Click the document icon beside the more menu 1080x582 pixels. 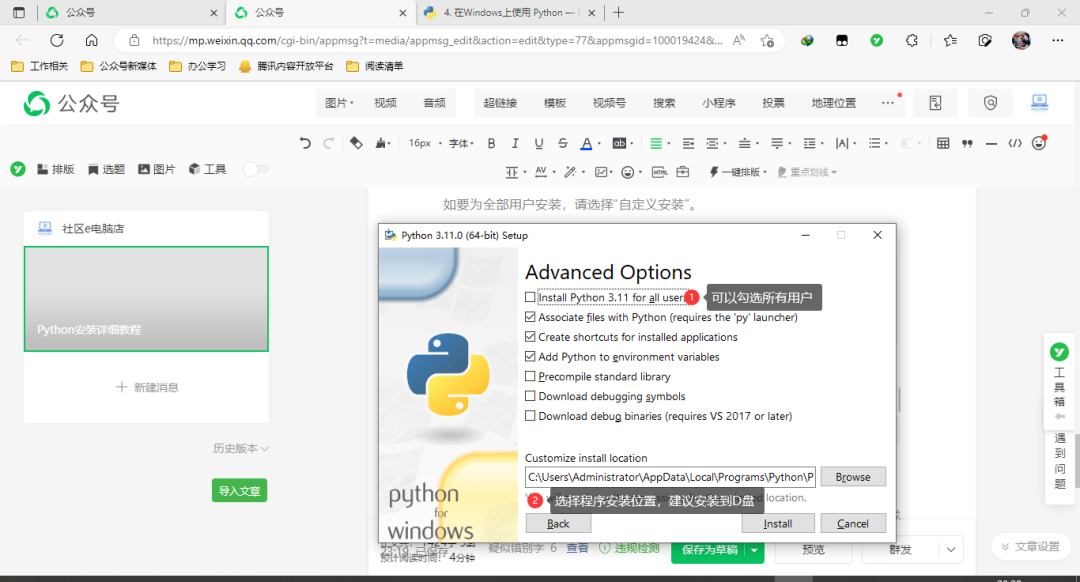coord(935,103)
